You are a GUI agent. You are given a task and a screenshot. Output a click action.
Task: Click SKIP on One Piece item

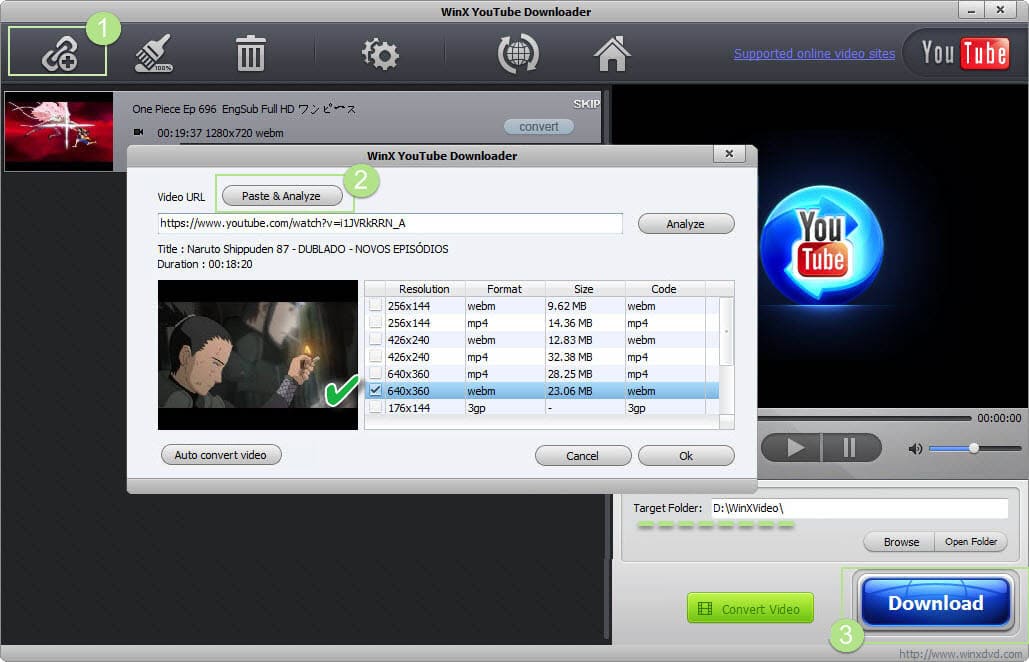click(586, 104)
